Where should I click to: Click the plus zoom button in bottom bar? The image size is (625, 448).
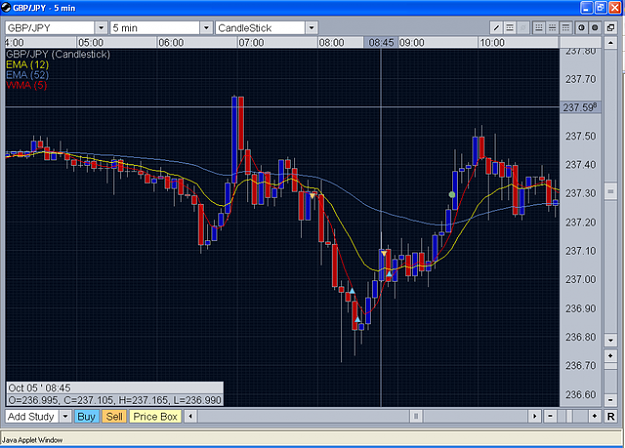tap(594, 417)
